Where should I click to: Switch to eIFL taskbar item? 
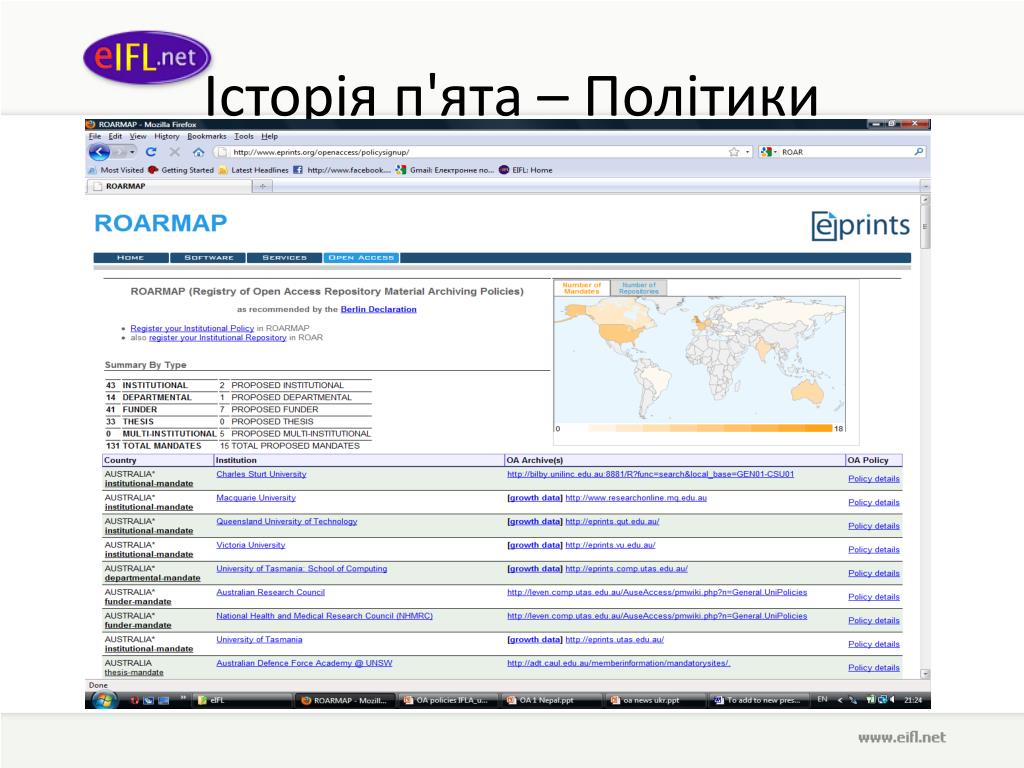click(243, 700)
